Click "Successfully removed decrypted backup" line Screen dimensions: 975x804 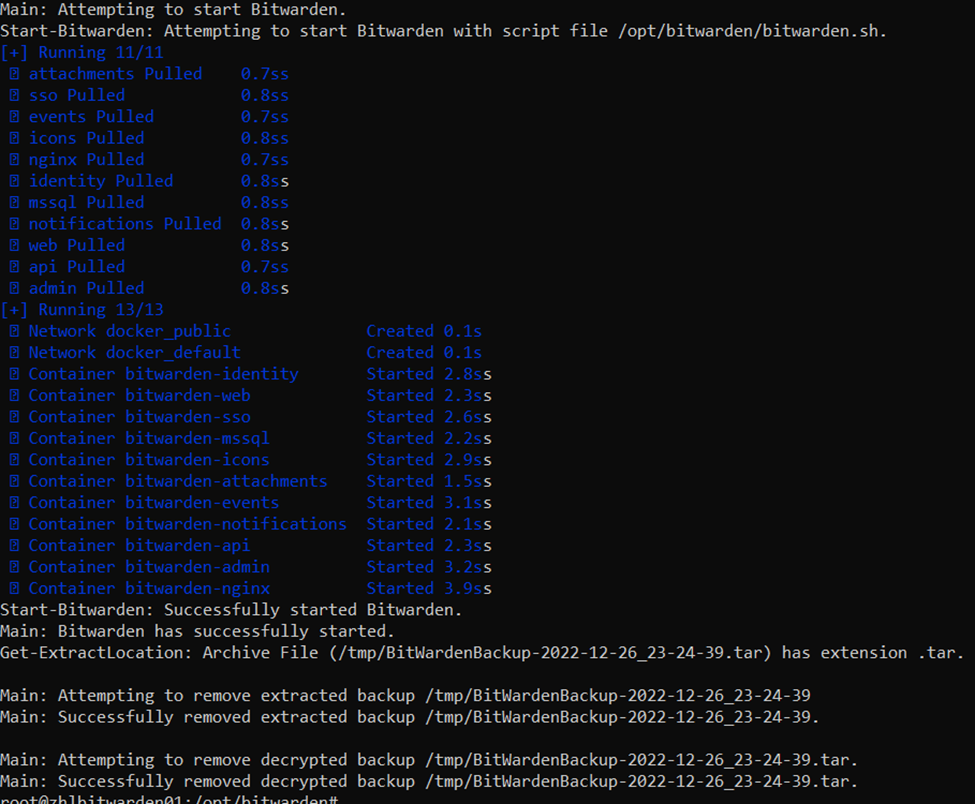coord(429,782)
